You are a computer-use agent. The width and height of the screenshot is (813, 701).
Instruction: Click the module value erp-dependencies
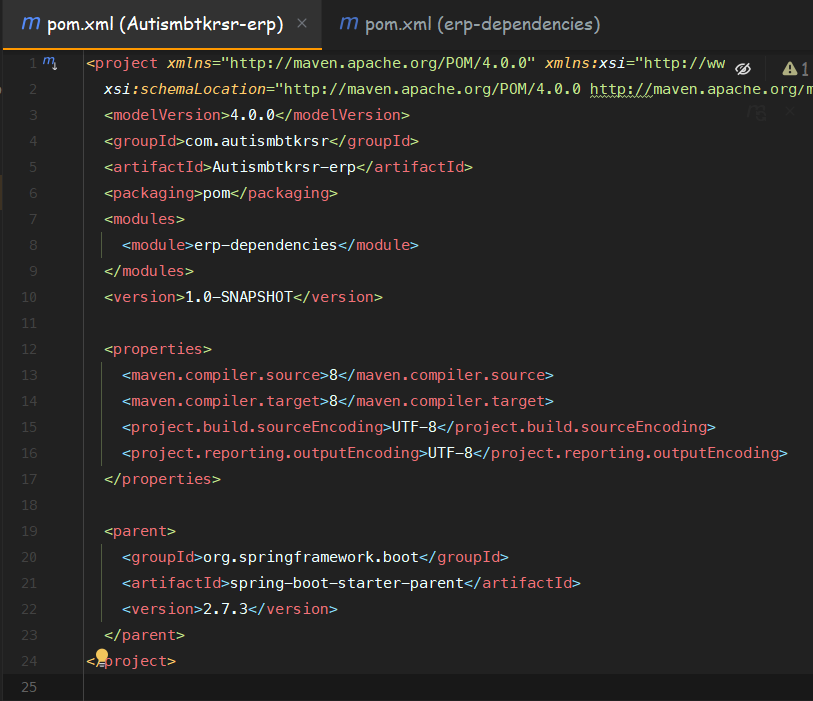[x=265, y=245]
